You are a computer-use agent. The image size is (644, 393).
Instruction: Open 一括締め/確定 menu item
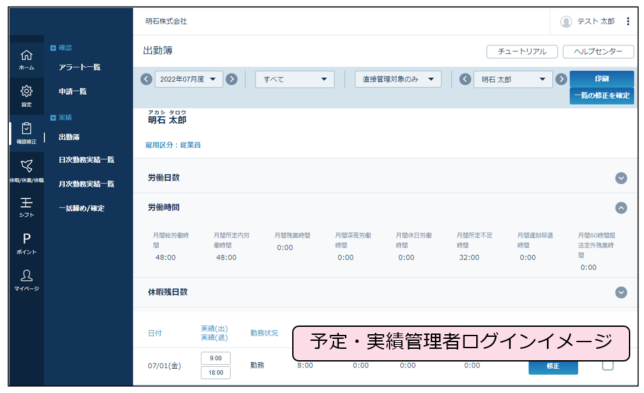pos(81,208)
